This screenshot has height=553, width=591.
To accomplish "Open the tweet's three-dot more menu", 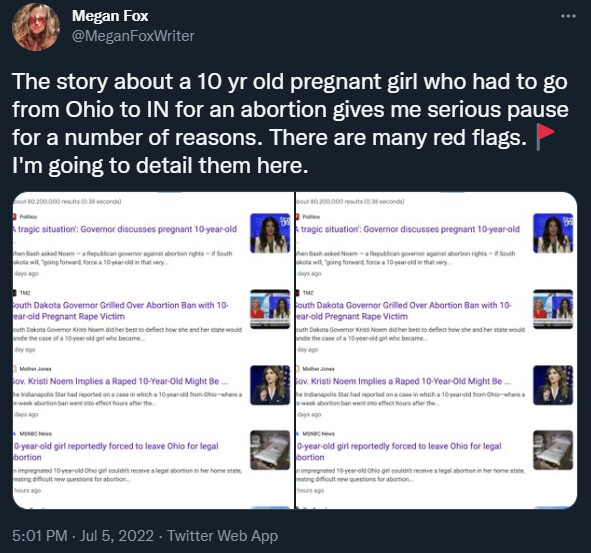I will (568, 16).
